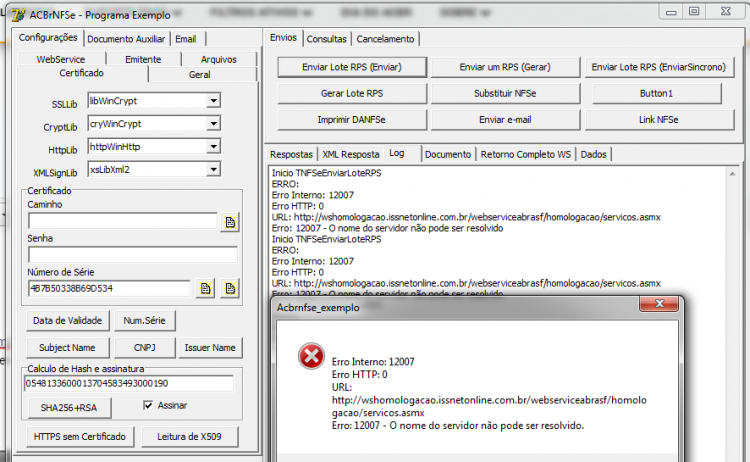
Task: Click the last document icon beside Número de Série
Action: [230, 288]
